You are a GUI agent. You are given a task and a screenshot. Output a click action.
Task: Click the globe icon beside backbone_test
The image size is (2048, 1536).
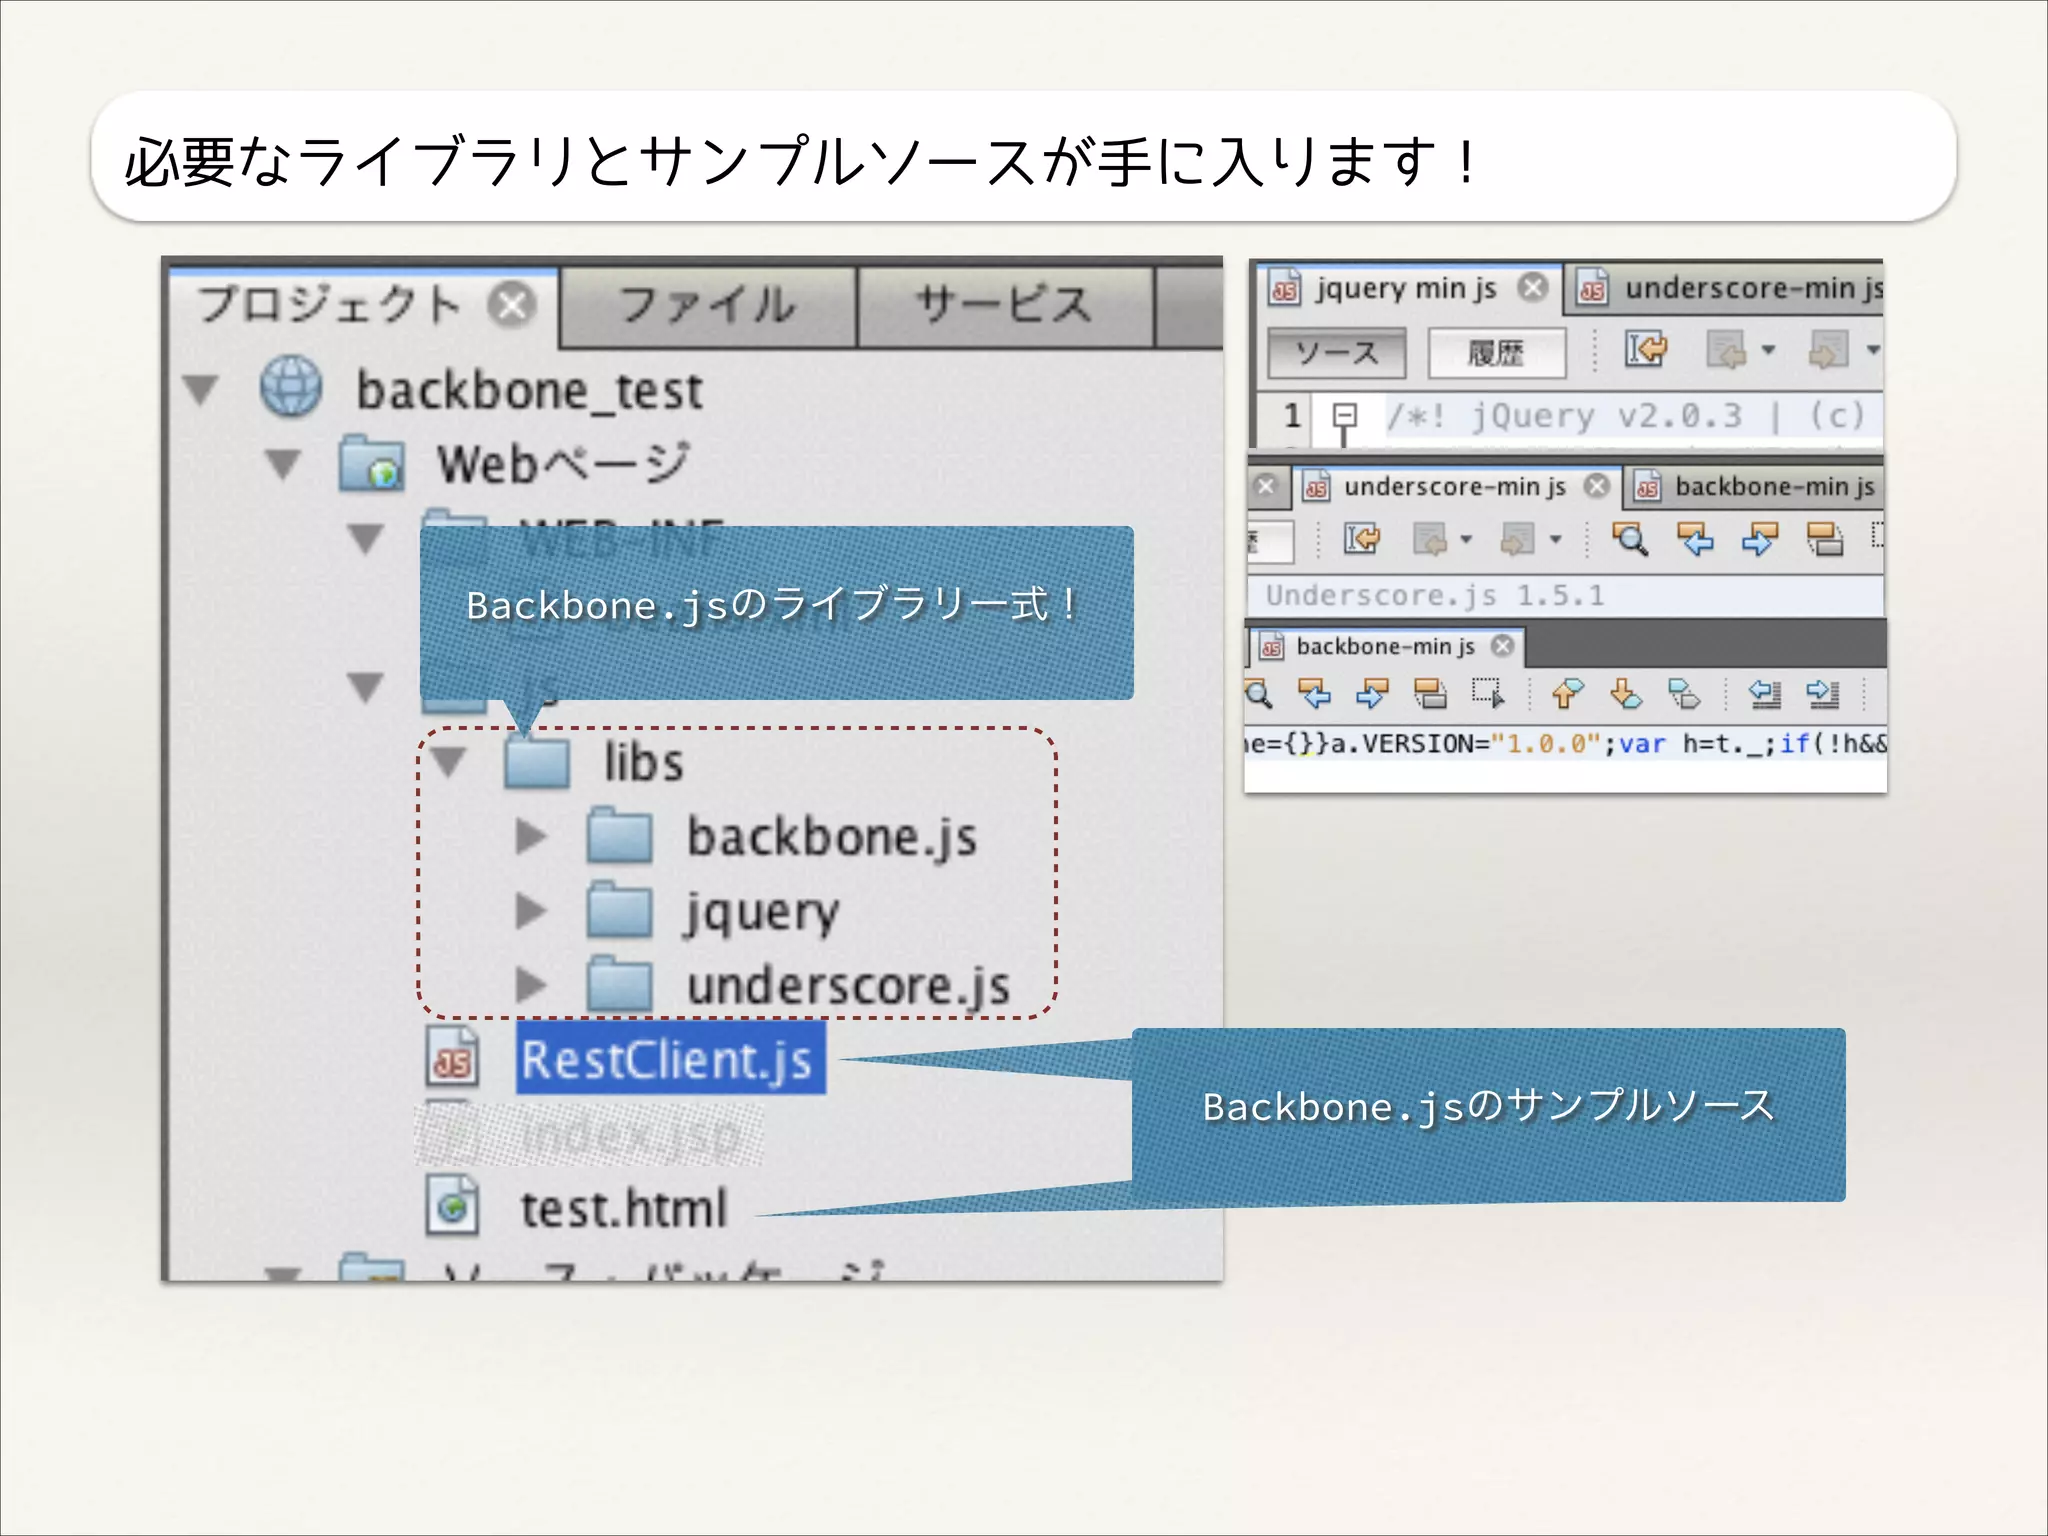[291, 387]
